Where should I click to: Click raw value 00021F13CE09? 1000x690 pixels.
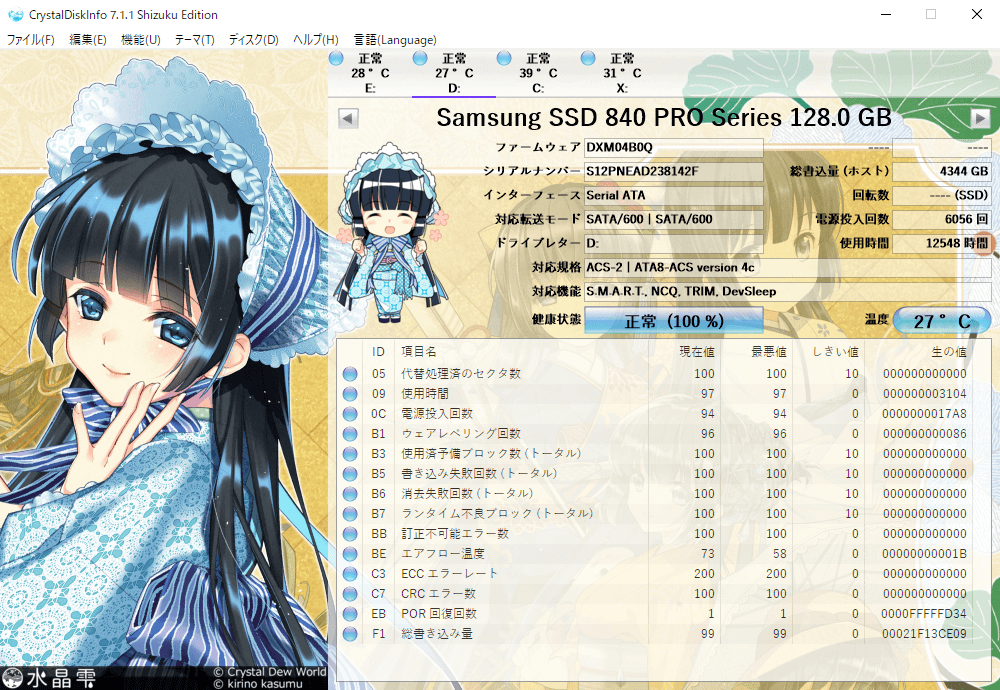pos(924,634)
